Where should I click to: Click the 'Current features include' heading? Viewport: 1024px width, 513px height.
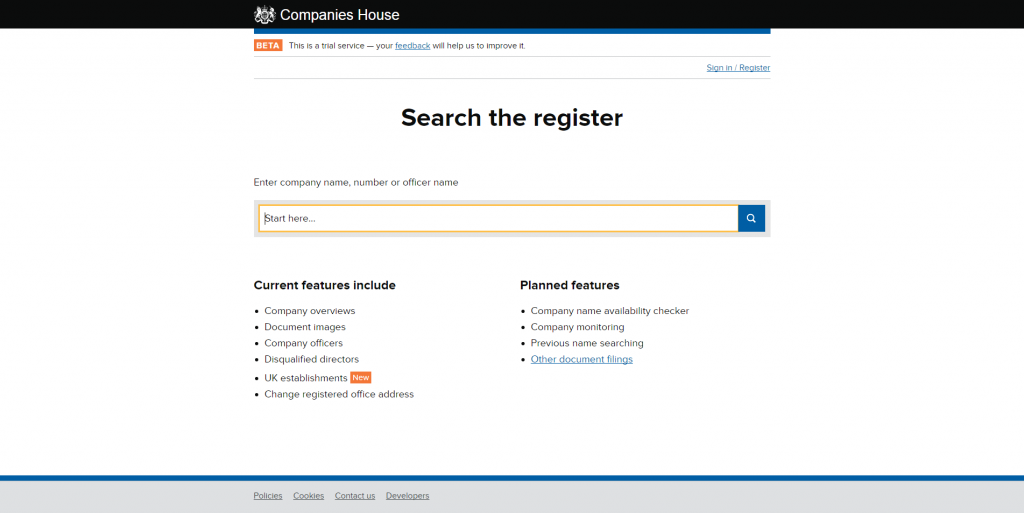tap(325, 285)
